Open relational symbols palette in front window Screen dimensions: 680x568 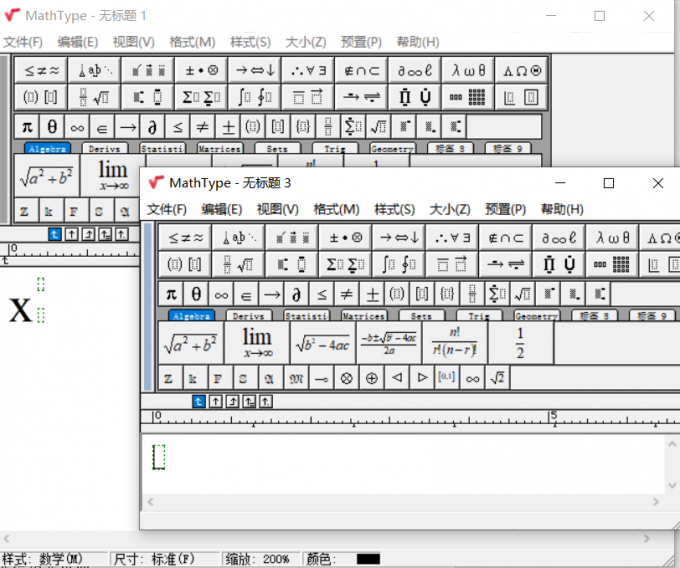click(185, 238)
